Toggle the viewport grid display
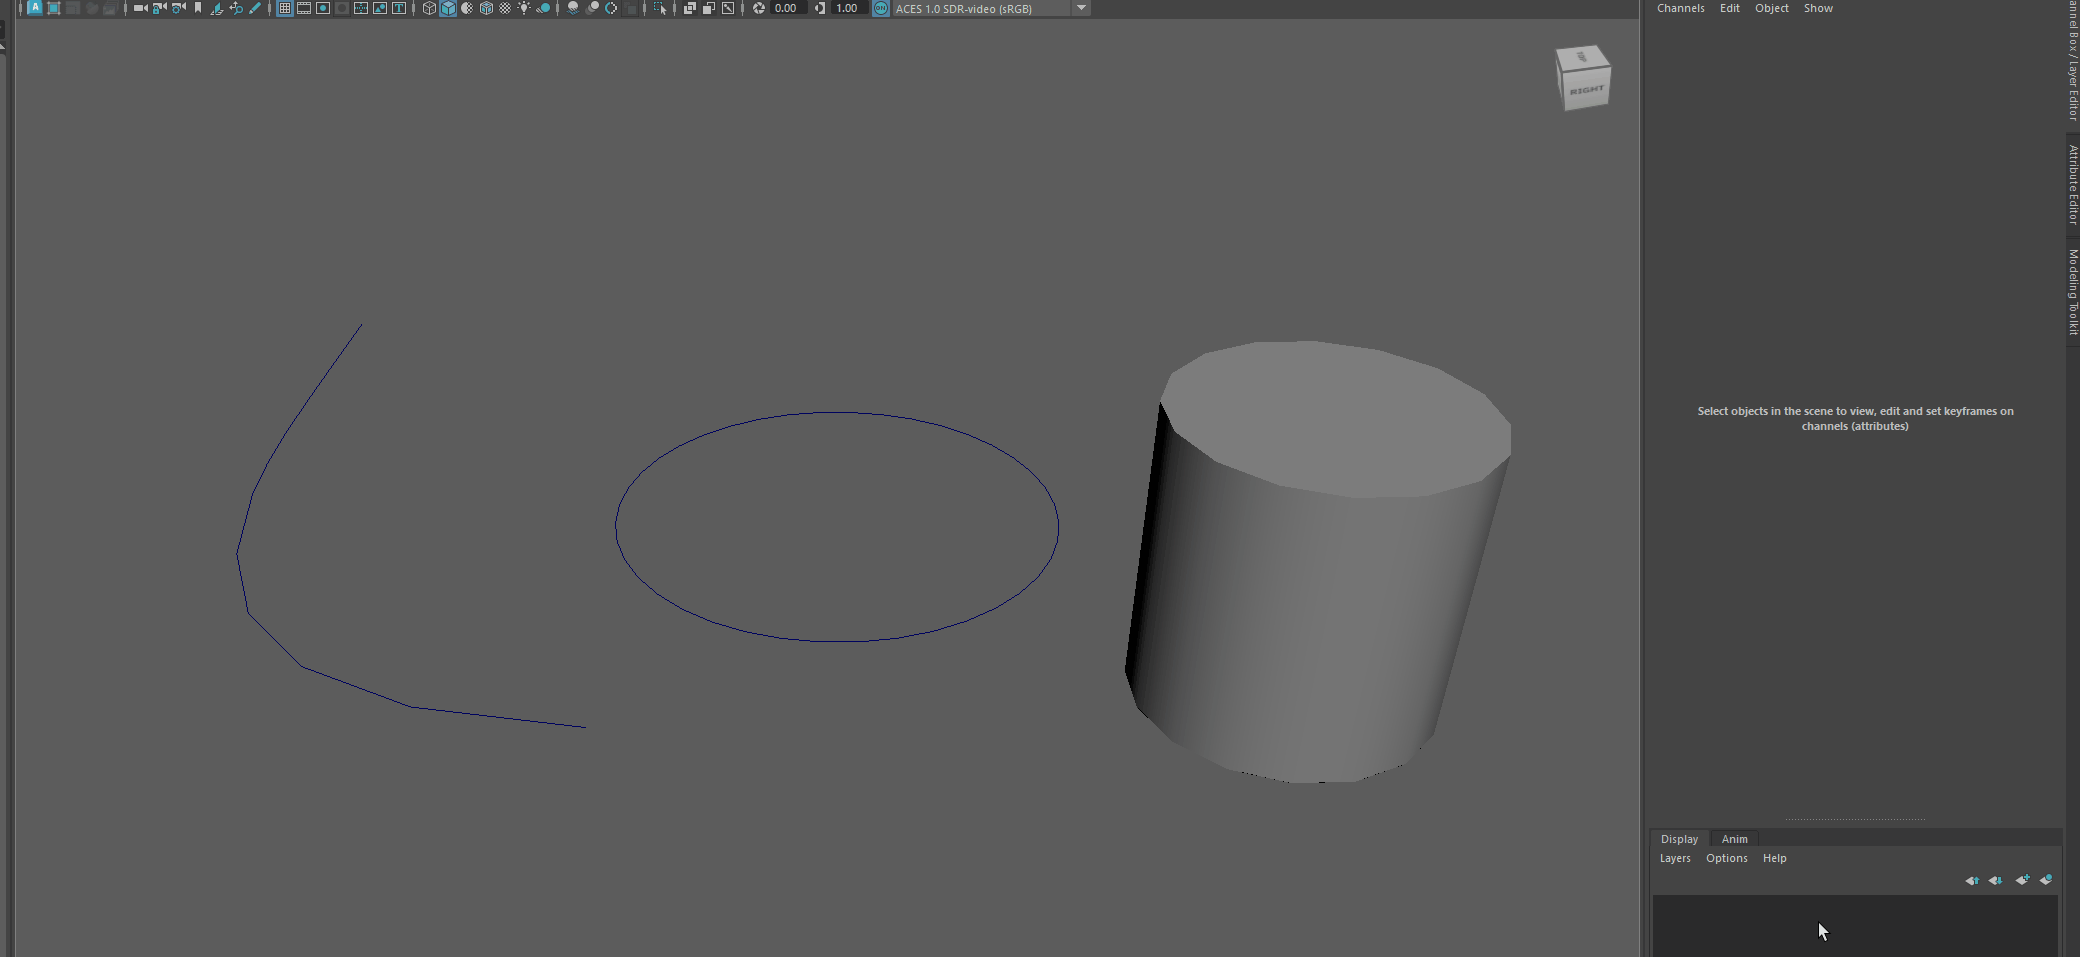This screenshot has height=957, width=2080. coord(285,8)
